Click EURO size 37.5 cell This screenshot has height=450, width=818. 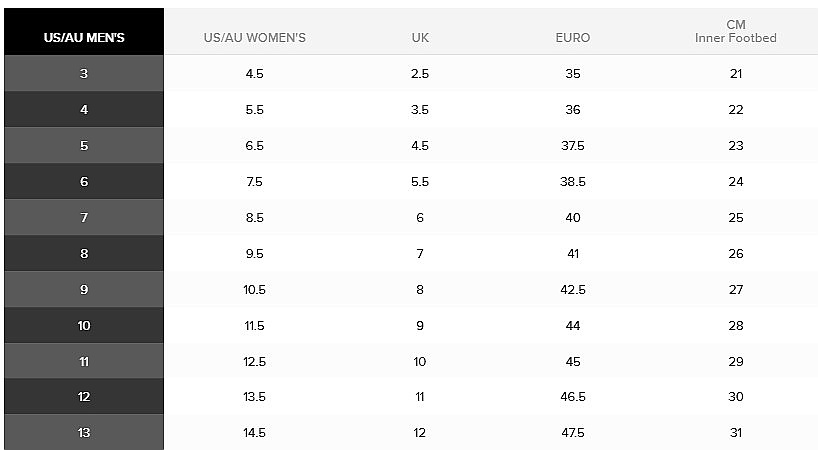[x=573, y=145]
